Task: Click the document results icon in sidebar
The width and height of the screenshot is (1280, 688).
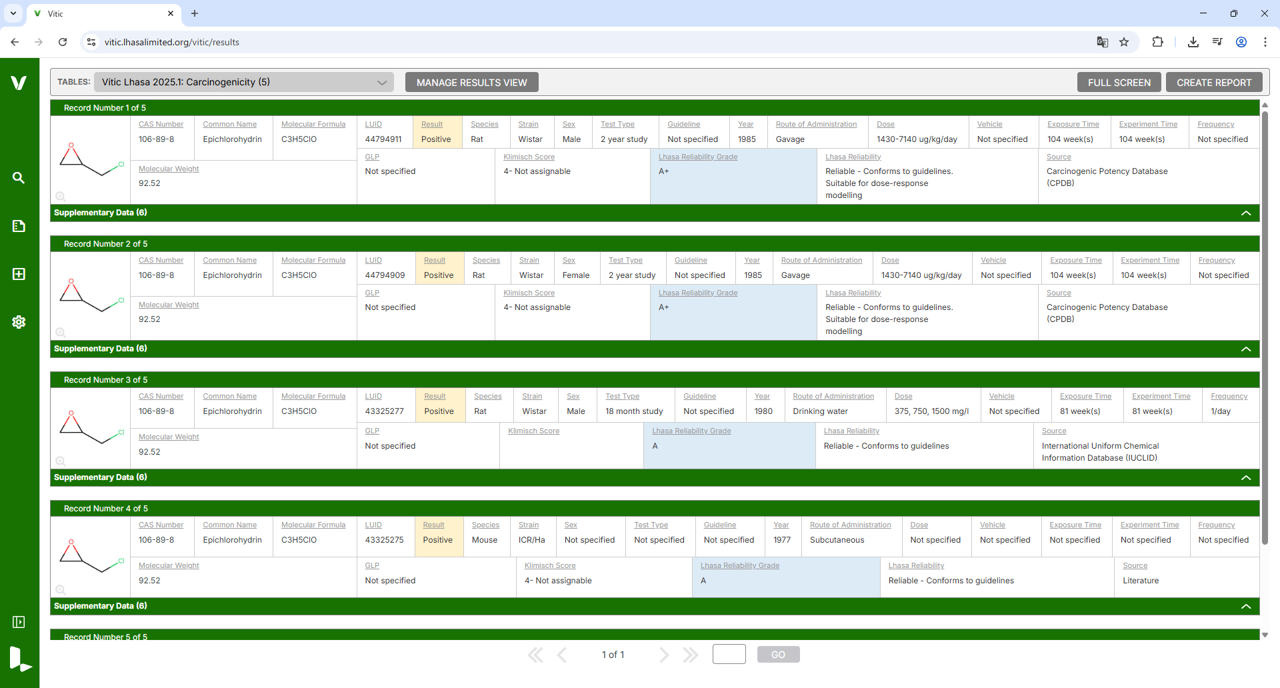Action: [x=18, y=226]
